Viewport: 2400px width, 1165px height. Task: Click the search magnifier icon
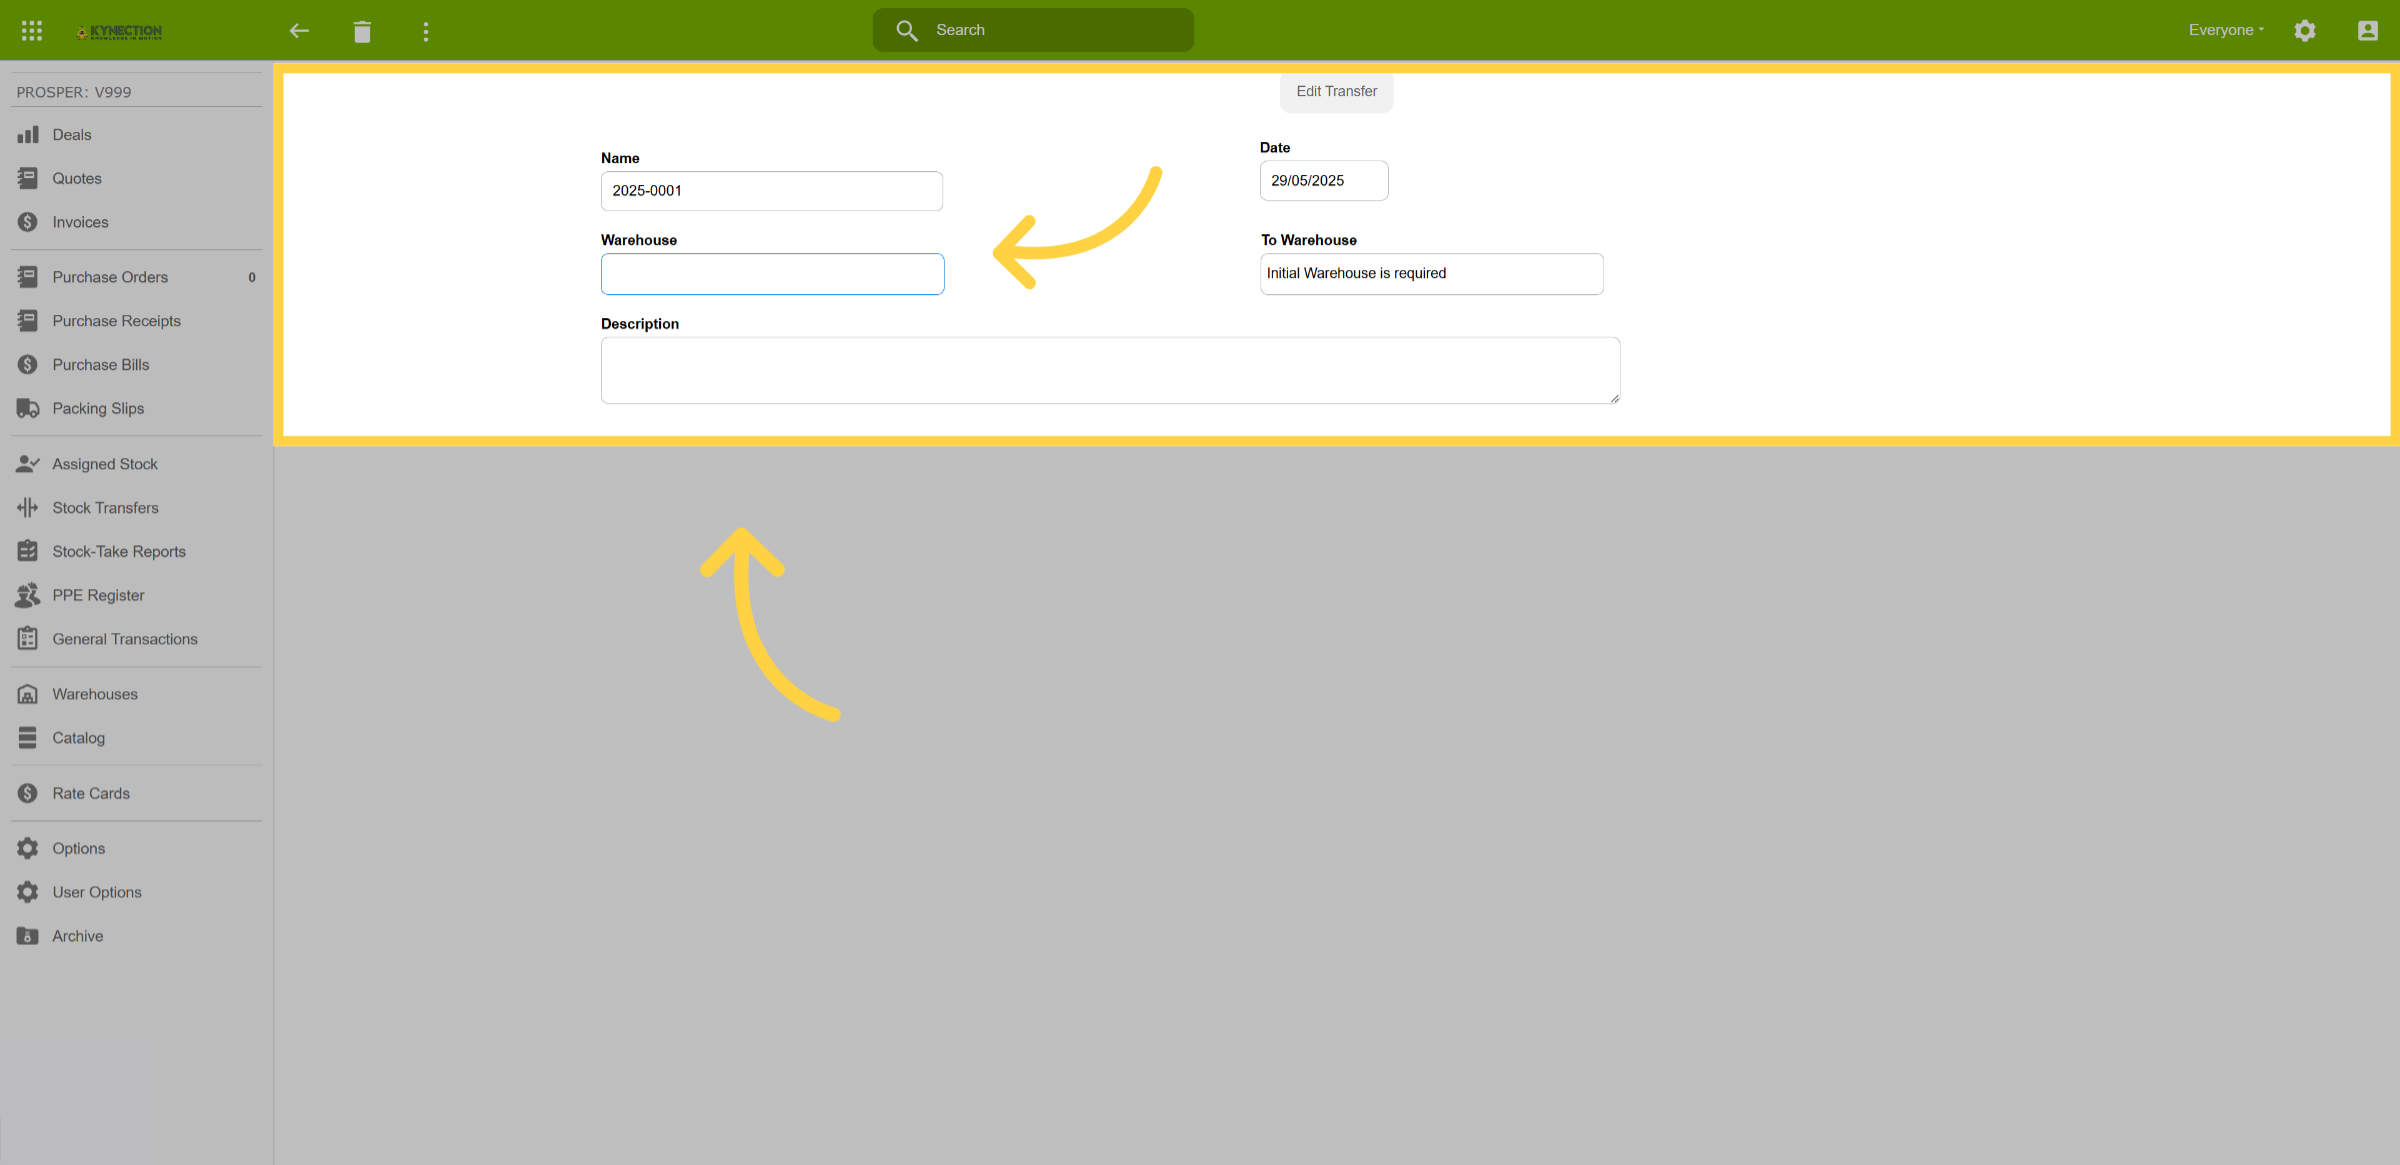906,30
